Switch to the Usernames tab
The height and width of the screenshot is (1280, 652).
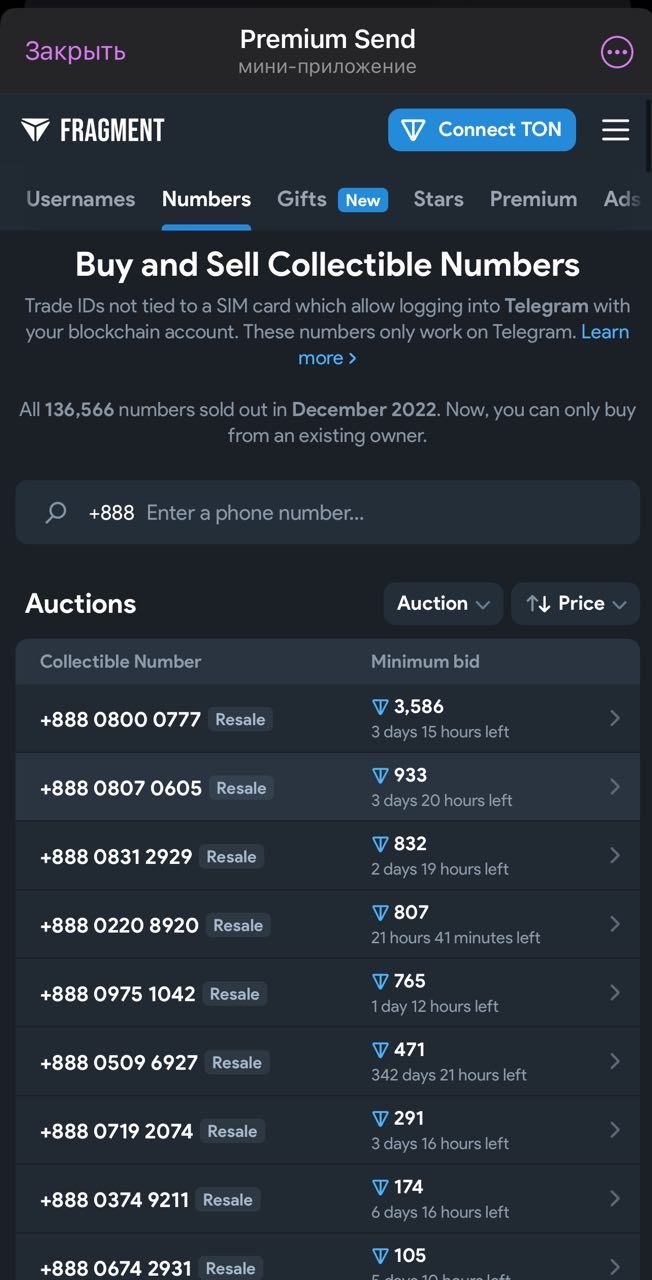pos(80,199)
